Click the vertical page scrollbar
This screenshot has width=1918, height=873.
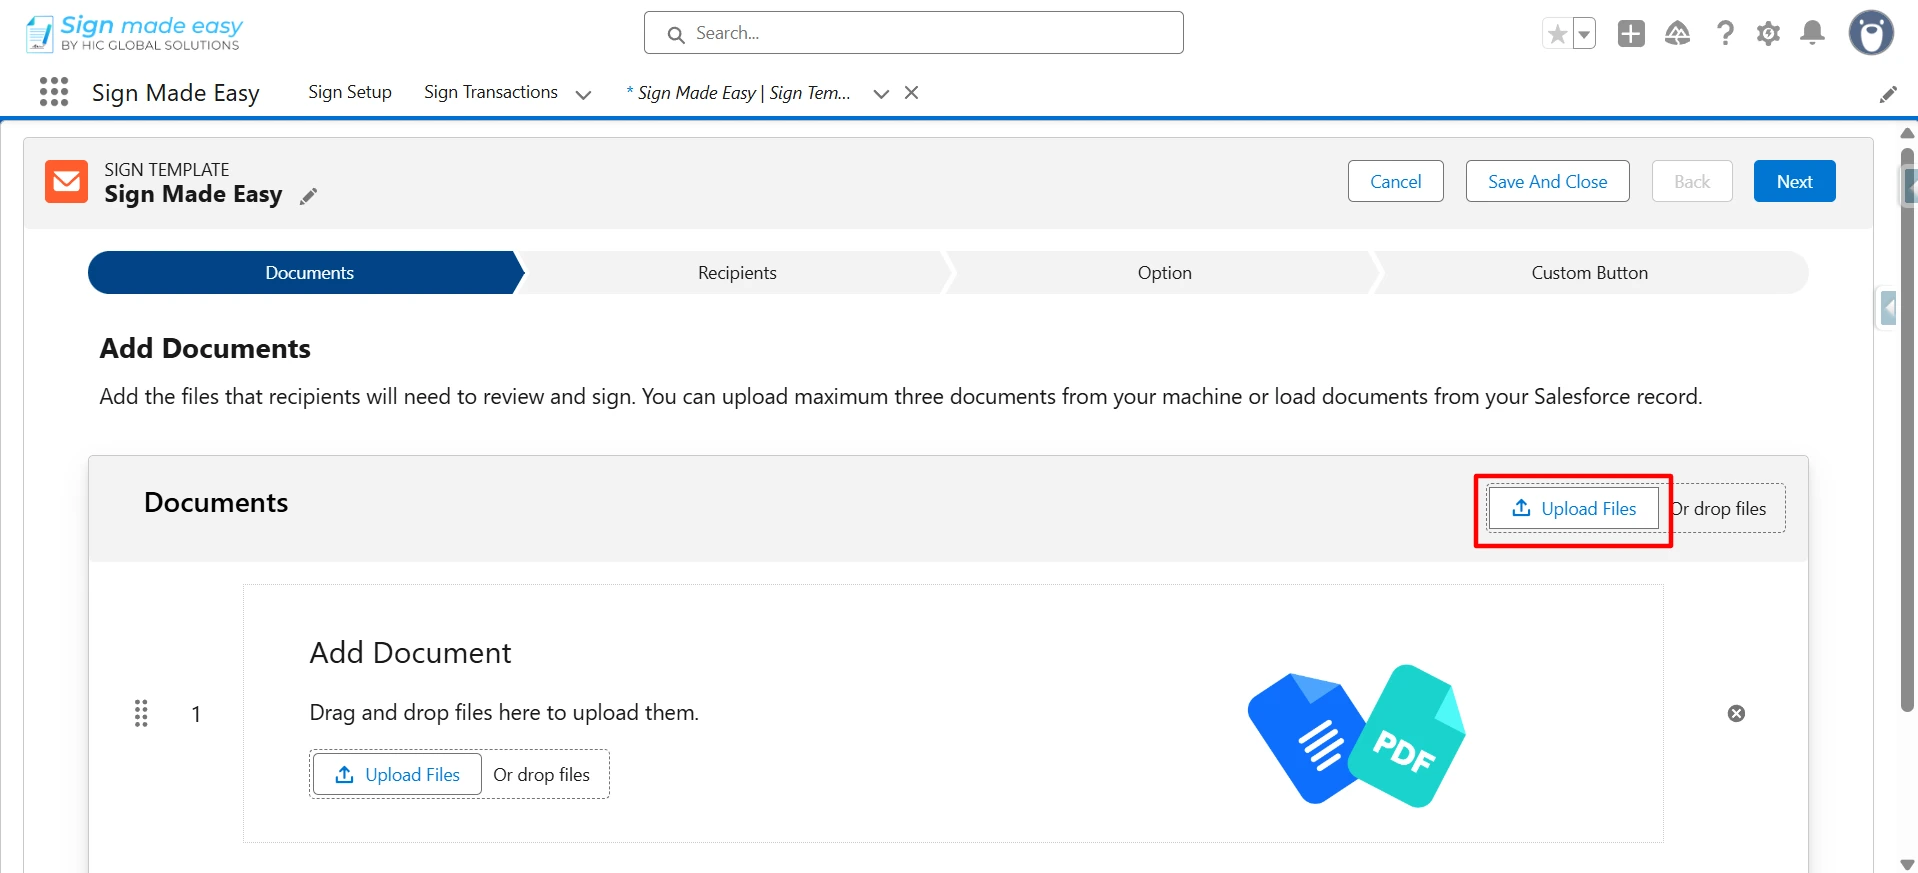pos(1908,430)
